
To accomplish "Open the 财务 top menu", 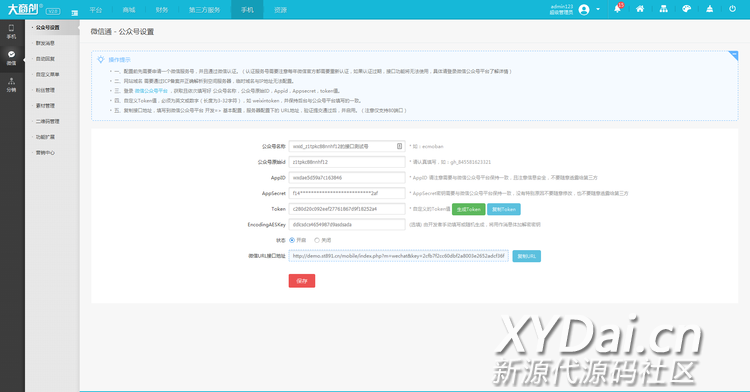I will (162, 10).
